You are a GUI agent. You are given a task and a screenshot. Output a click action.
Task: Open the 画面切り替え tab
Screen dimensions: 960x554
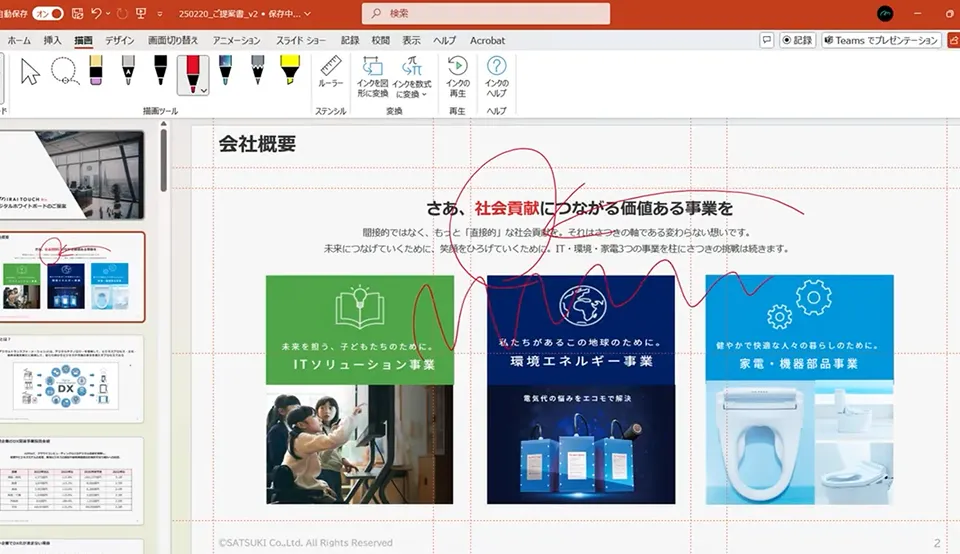coord(173,40)
